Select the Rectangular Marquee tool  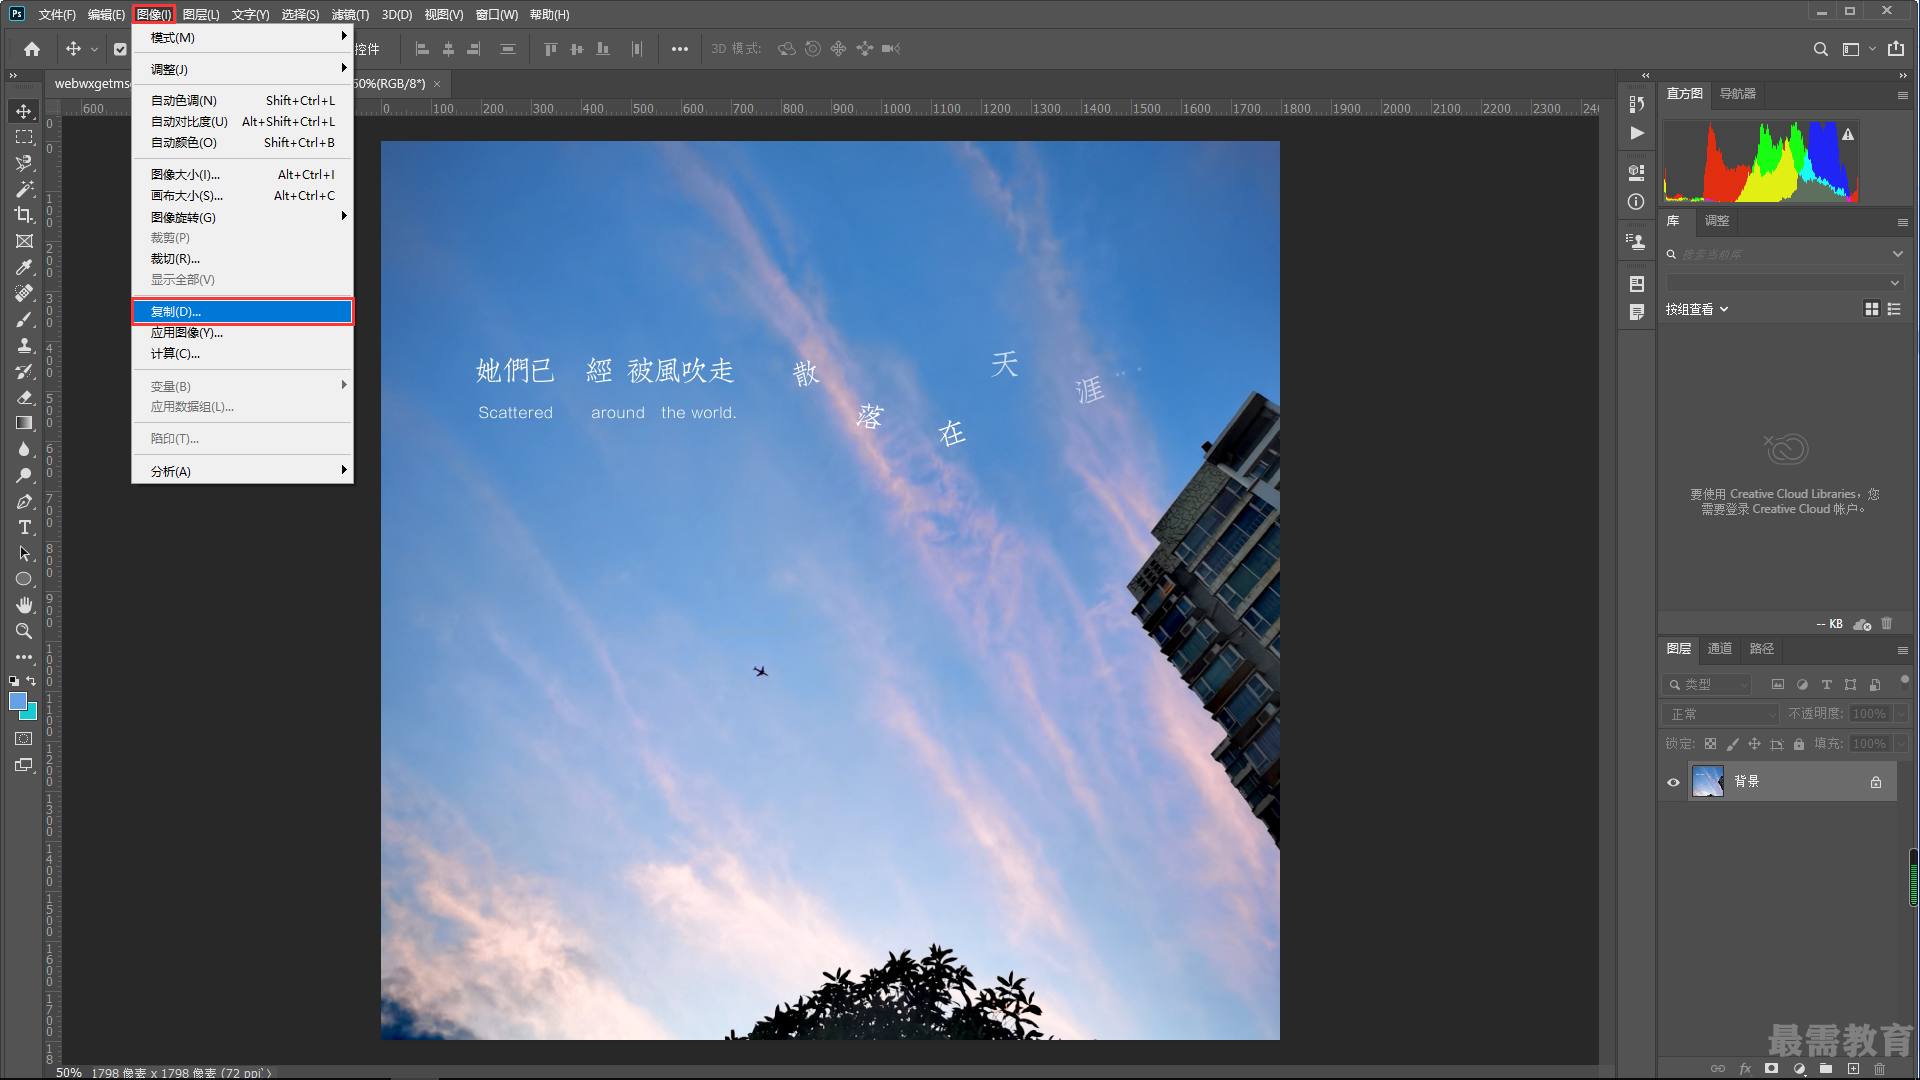24,137
